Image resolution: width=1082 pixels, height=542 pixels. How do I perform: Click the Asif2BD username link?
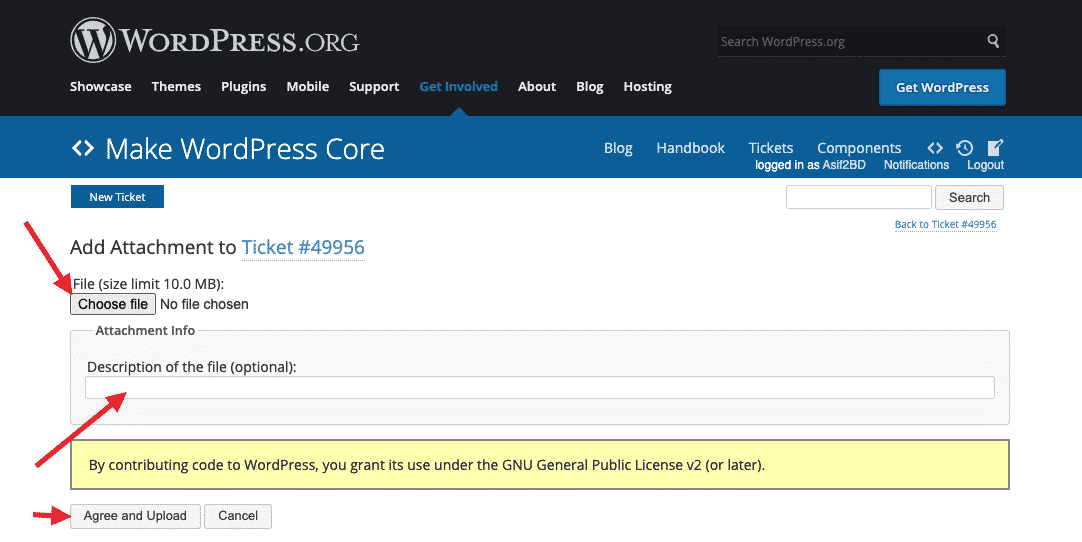pyautogui.click(x=844, y=165)
